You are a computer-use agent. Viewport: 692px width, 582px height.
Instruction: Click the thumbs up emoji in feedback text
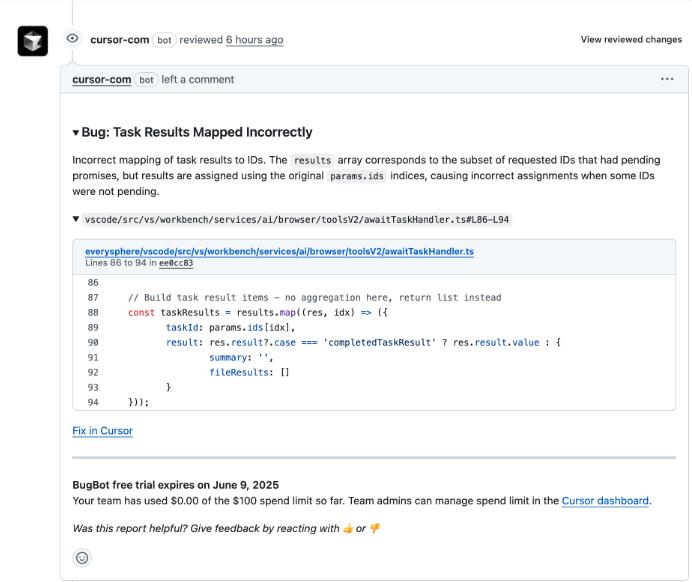tap(348, 528)
